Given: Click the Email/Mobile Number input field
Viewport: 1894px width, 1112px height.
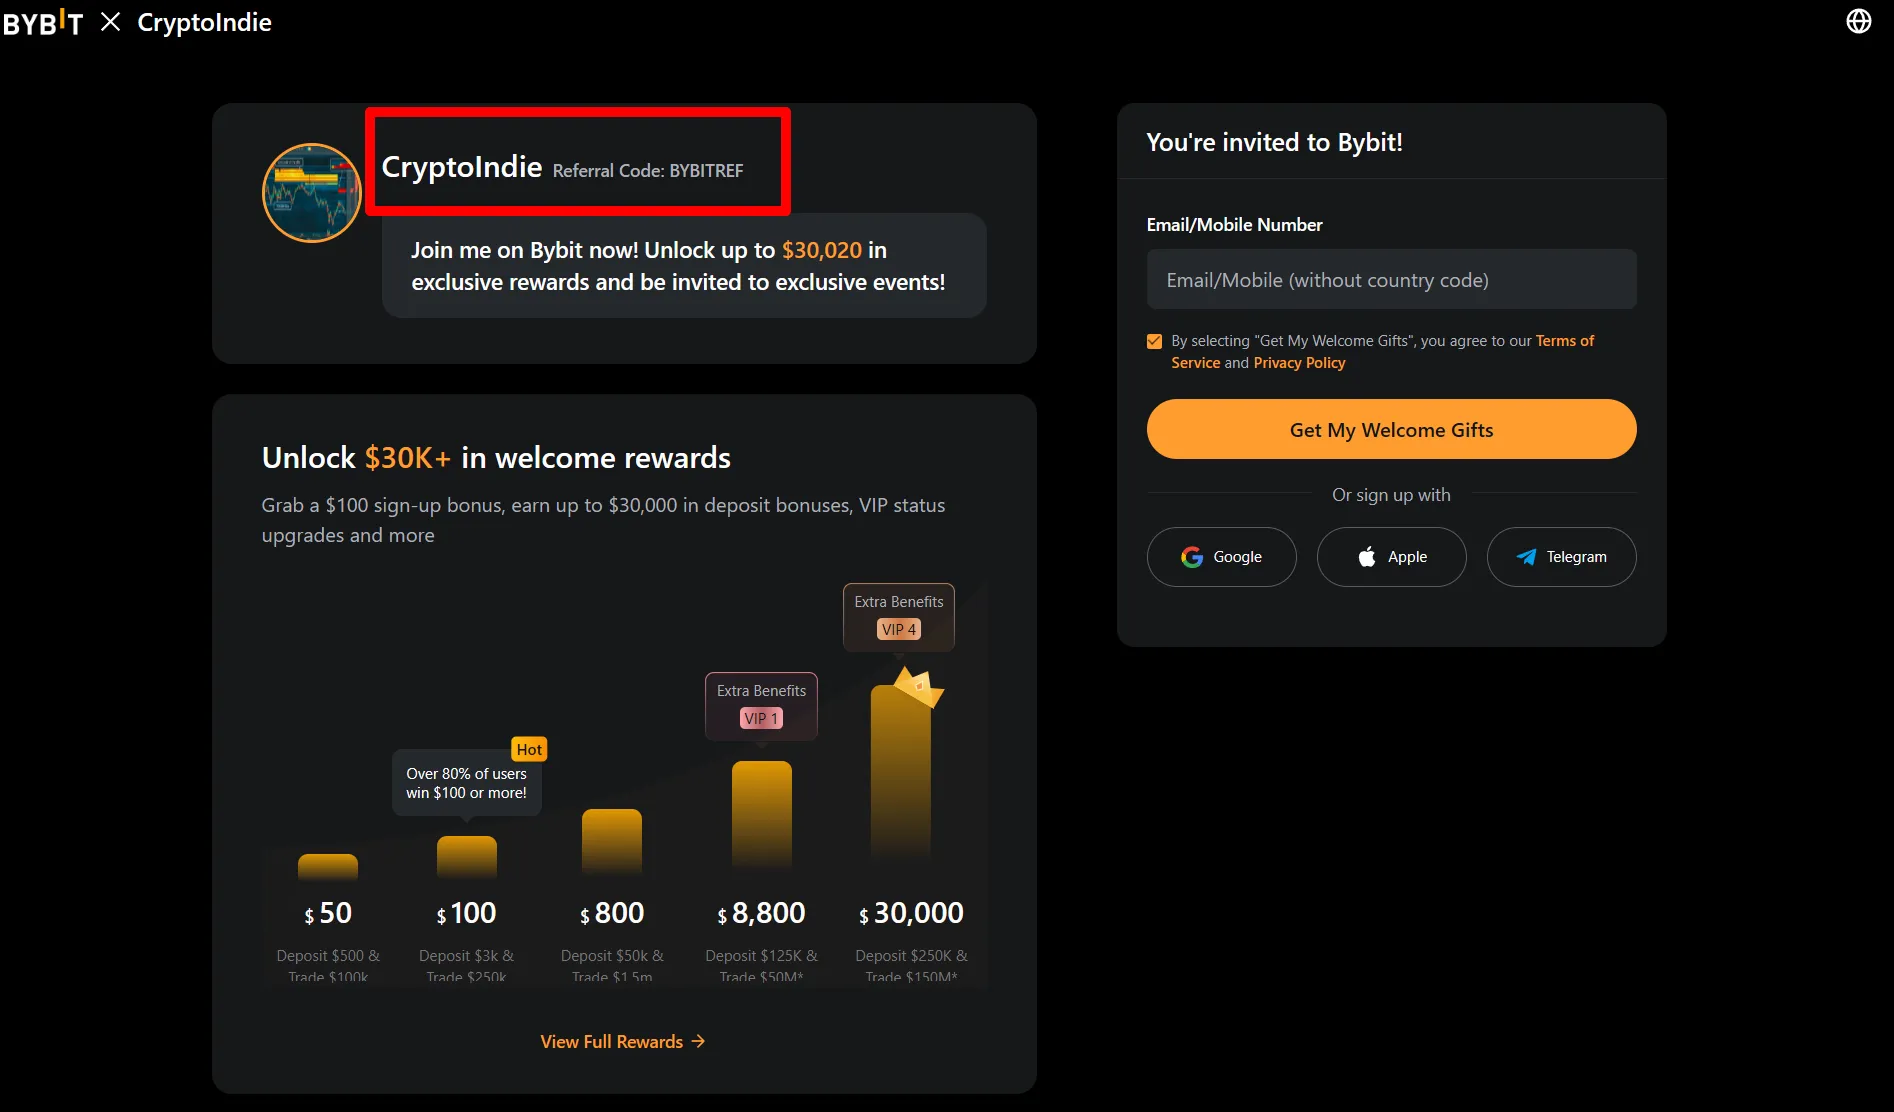Looking at the screenshot, I should (x=1391, y=280).
